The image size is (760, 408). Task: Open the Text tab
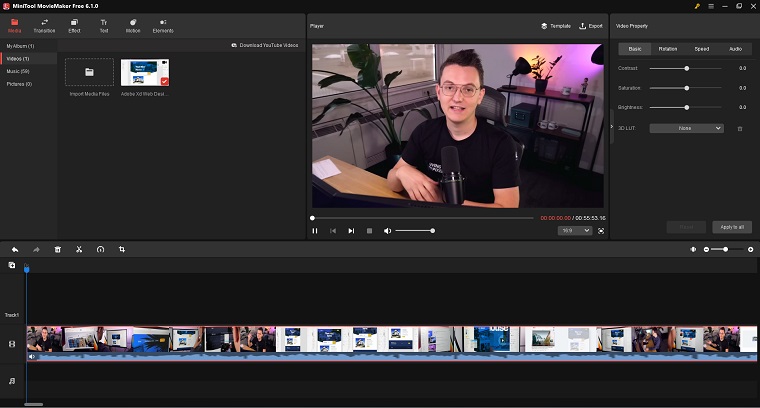104,26
